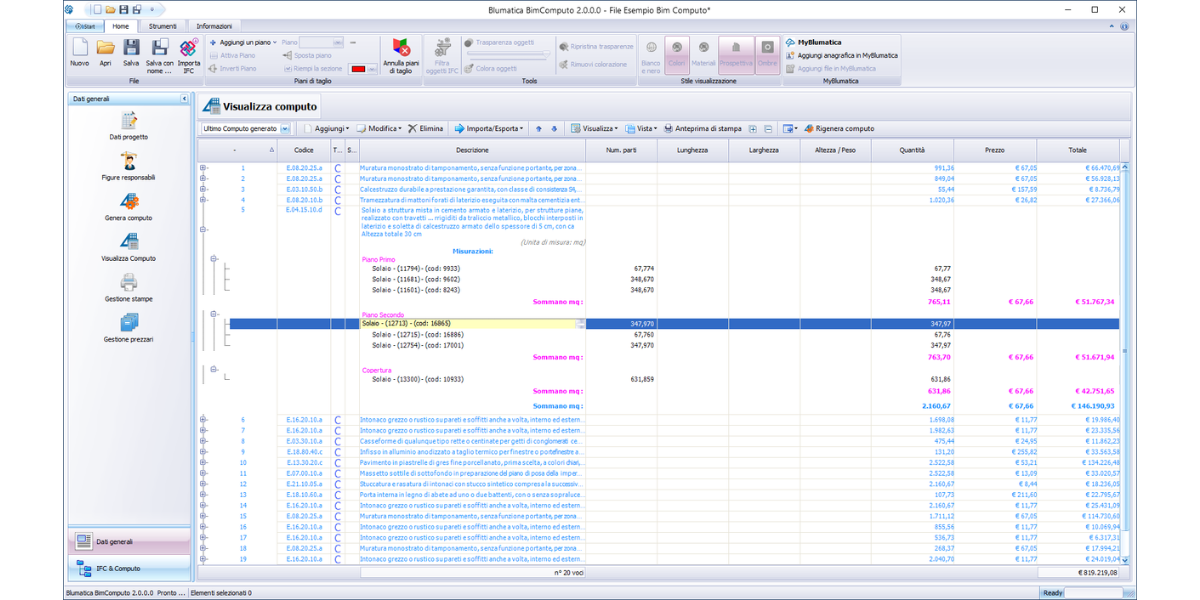
Task: Expand the tree node for row 1
Action: click(x=203, y=168)
